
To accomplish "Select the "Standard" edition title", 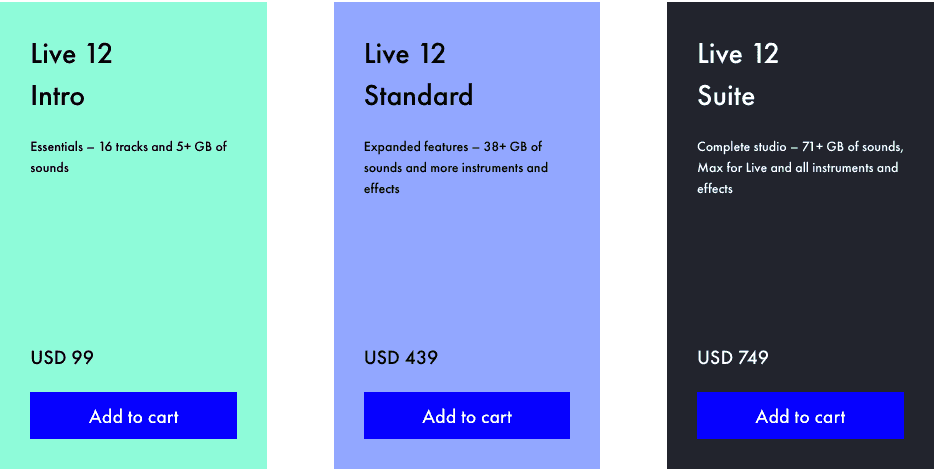I will [x=418, y=96].
